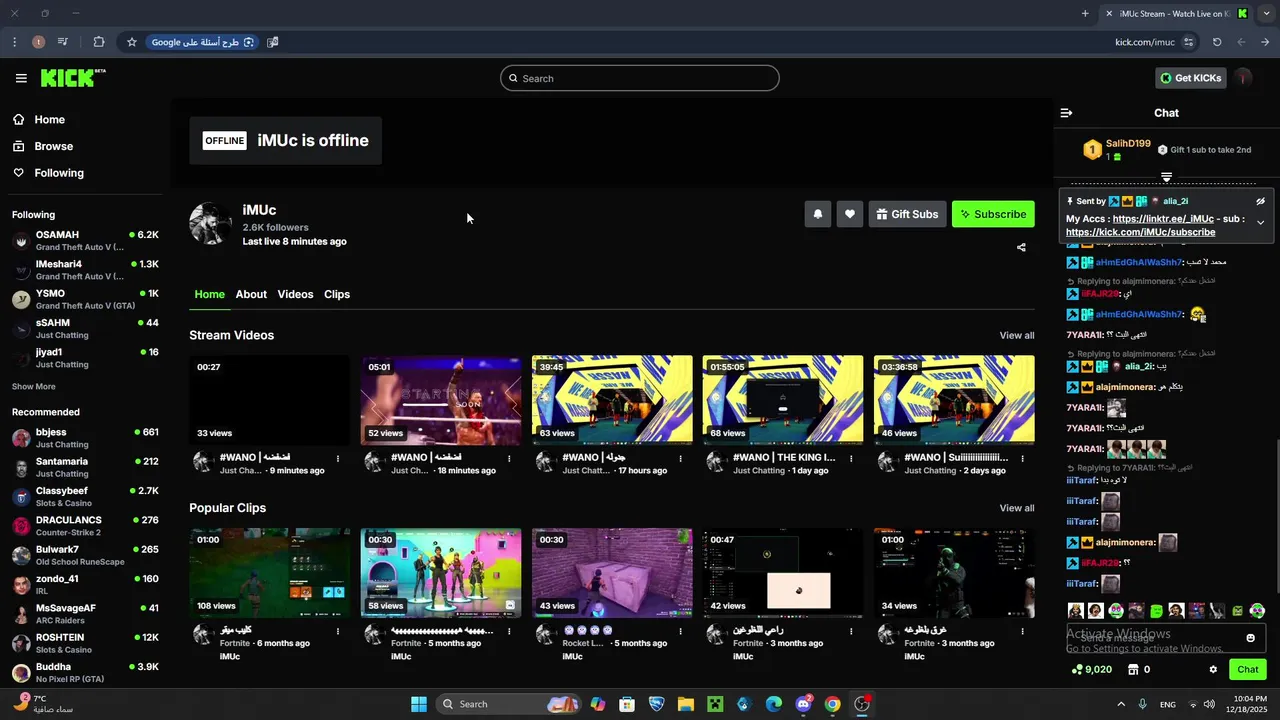Open the 01:55:05 stream video thumbnail

coord(783,400)
